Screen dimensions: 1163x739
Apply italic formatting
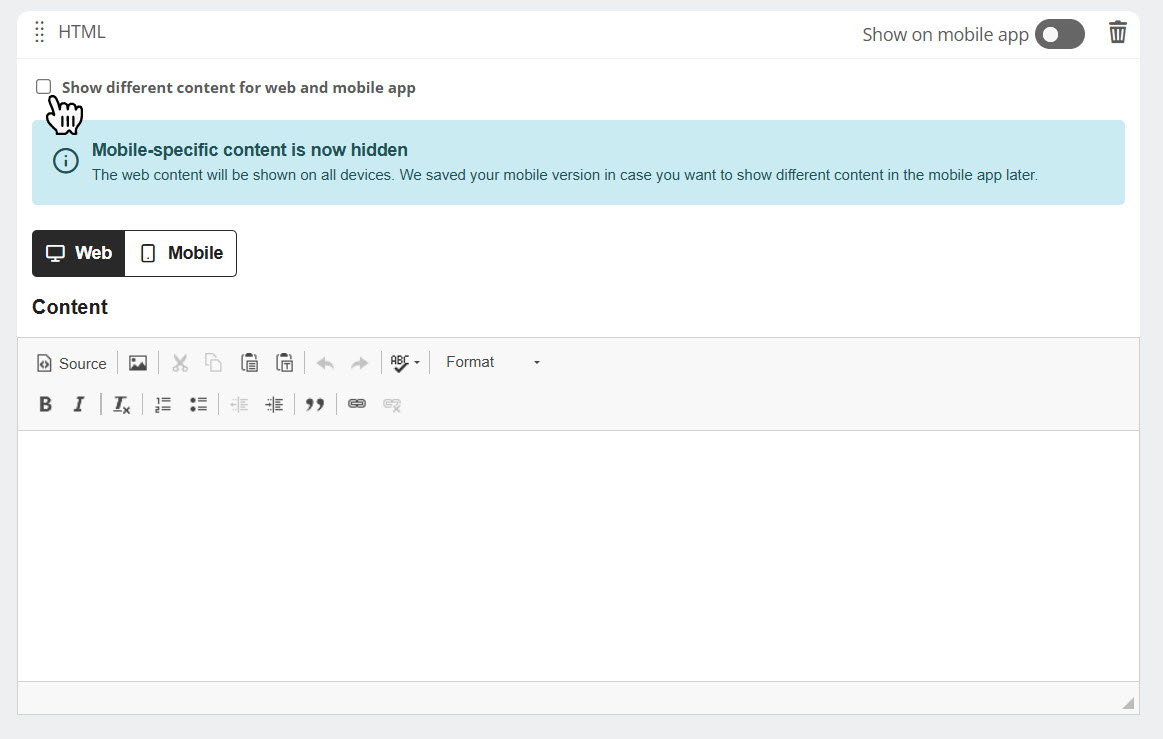(79, 404)
